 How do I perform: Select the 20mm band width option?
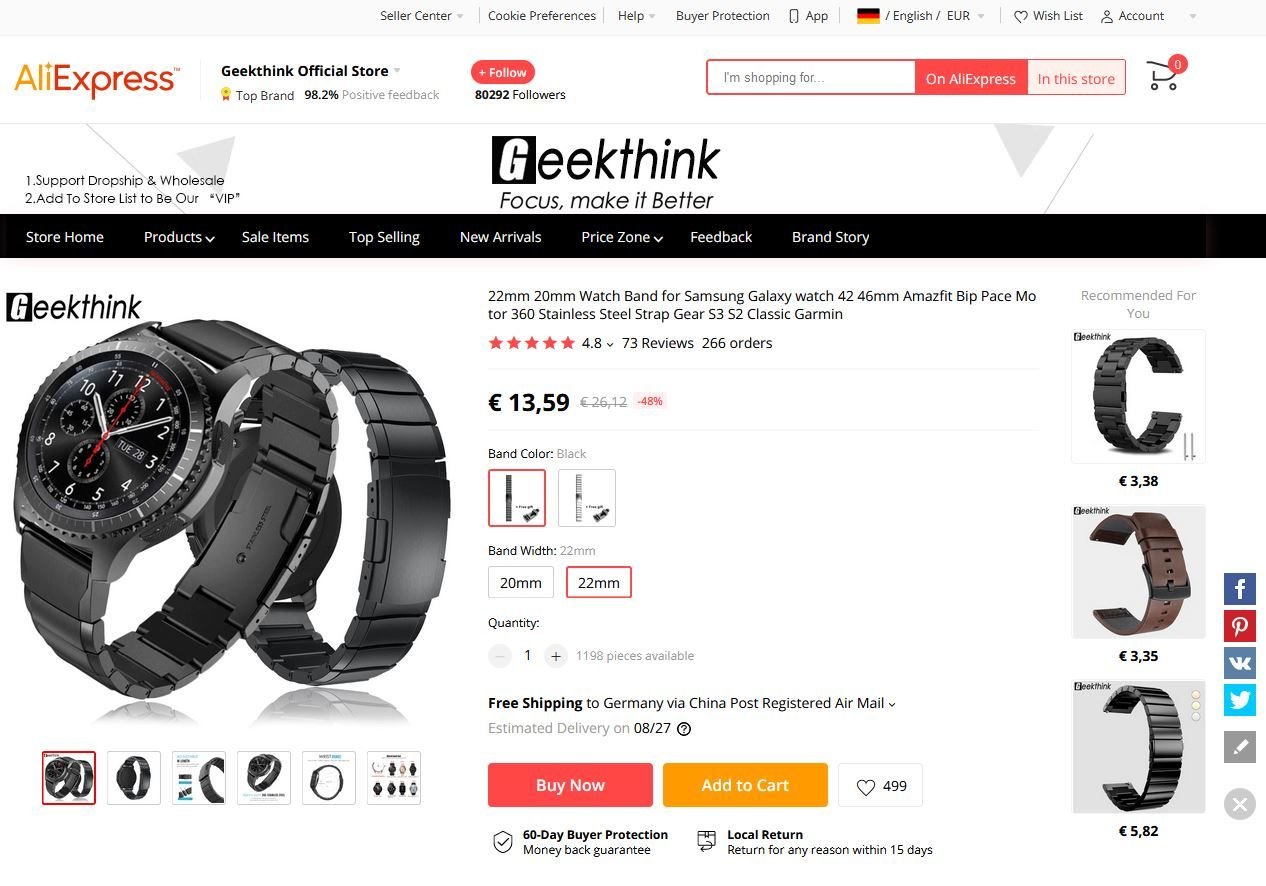[521, 583]
